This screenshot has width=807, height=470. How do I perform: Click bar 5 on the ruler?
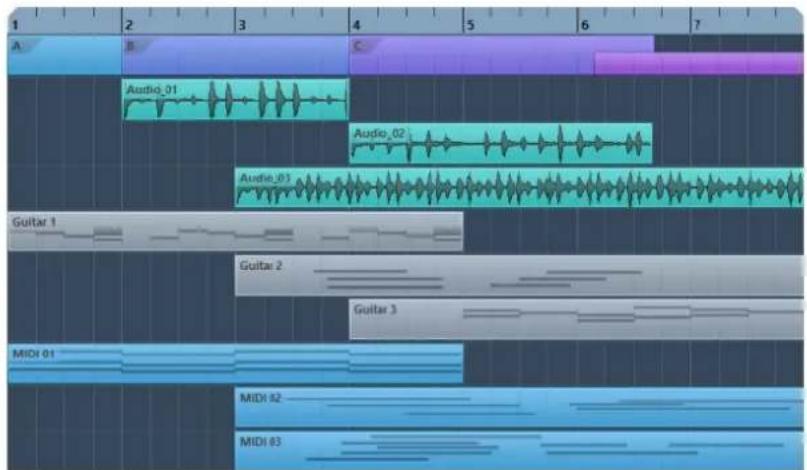[x=470, y=25]
